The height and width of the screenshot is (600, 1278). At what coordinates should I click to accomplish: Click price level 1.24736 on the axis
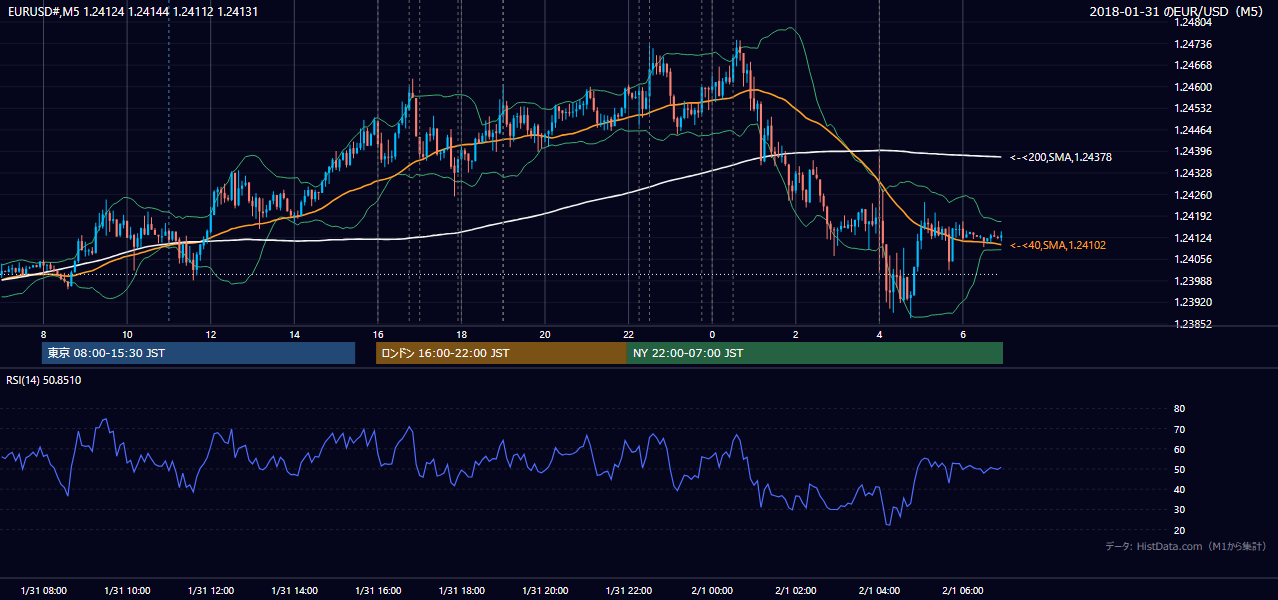tap(1193, 44)
